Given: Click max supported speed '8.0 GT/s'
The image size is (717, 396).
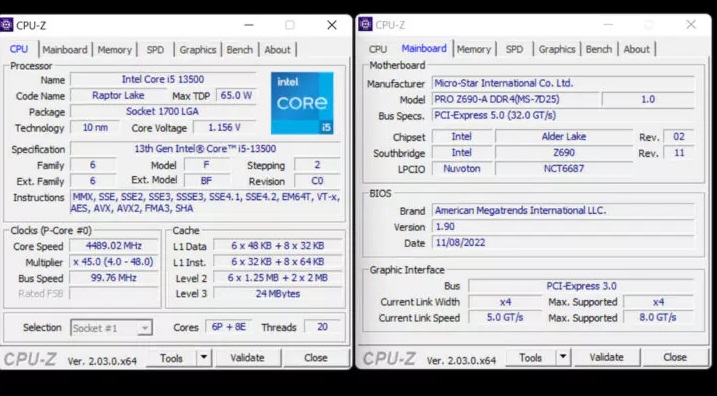Looking at the screenshot, I should pyautogui.click(x=658, y=317).
